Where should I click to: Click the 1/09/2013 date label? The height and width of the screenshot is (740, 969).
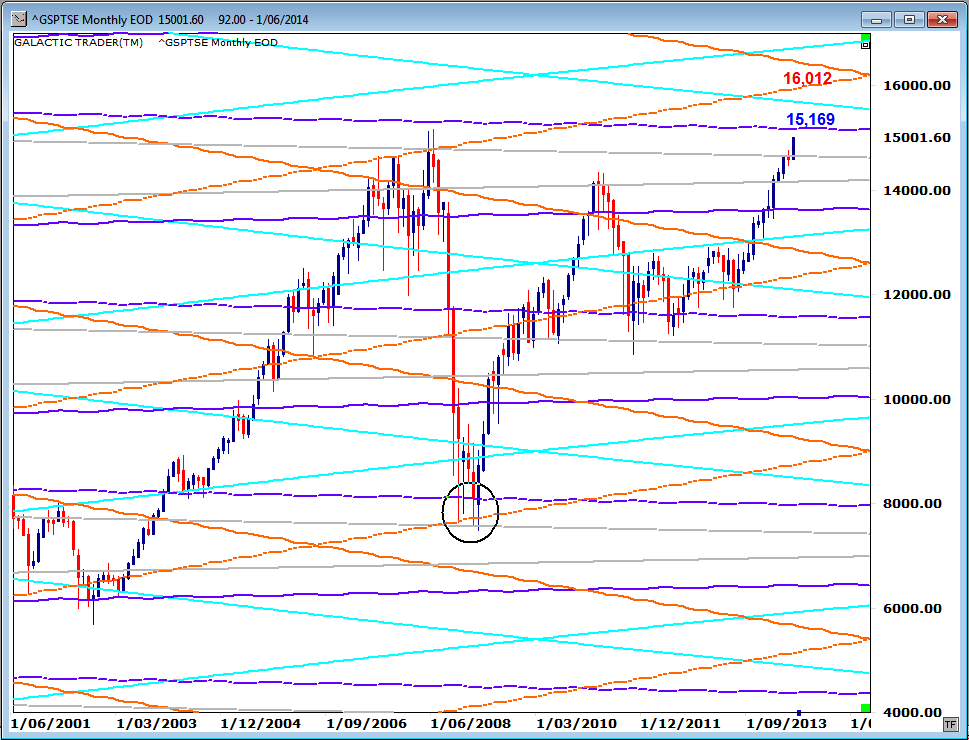(786, 723)
